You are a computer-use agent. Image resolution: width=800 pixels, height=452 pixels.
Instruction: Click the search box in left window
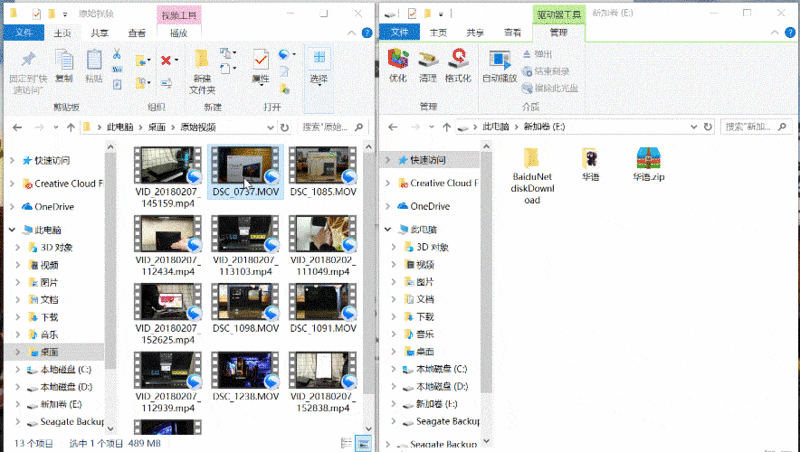click(333, 128)
